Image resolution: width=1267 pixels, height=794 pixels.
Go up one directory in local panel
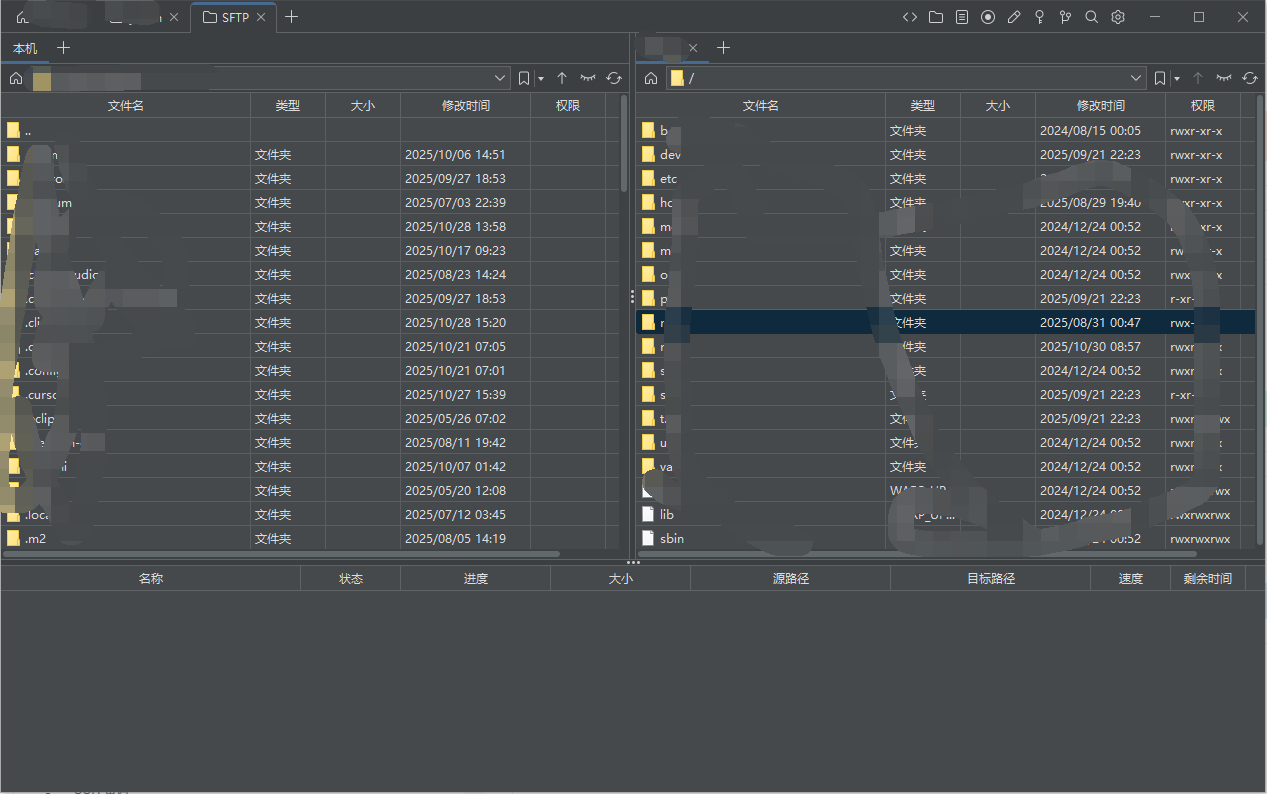click(x=562, y=78)
